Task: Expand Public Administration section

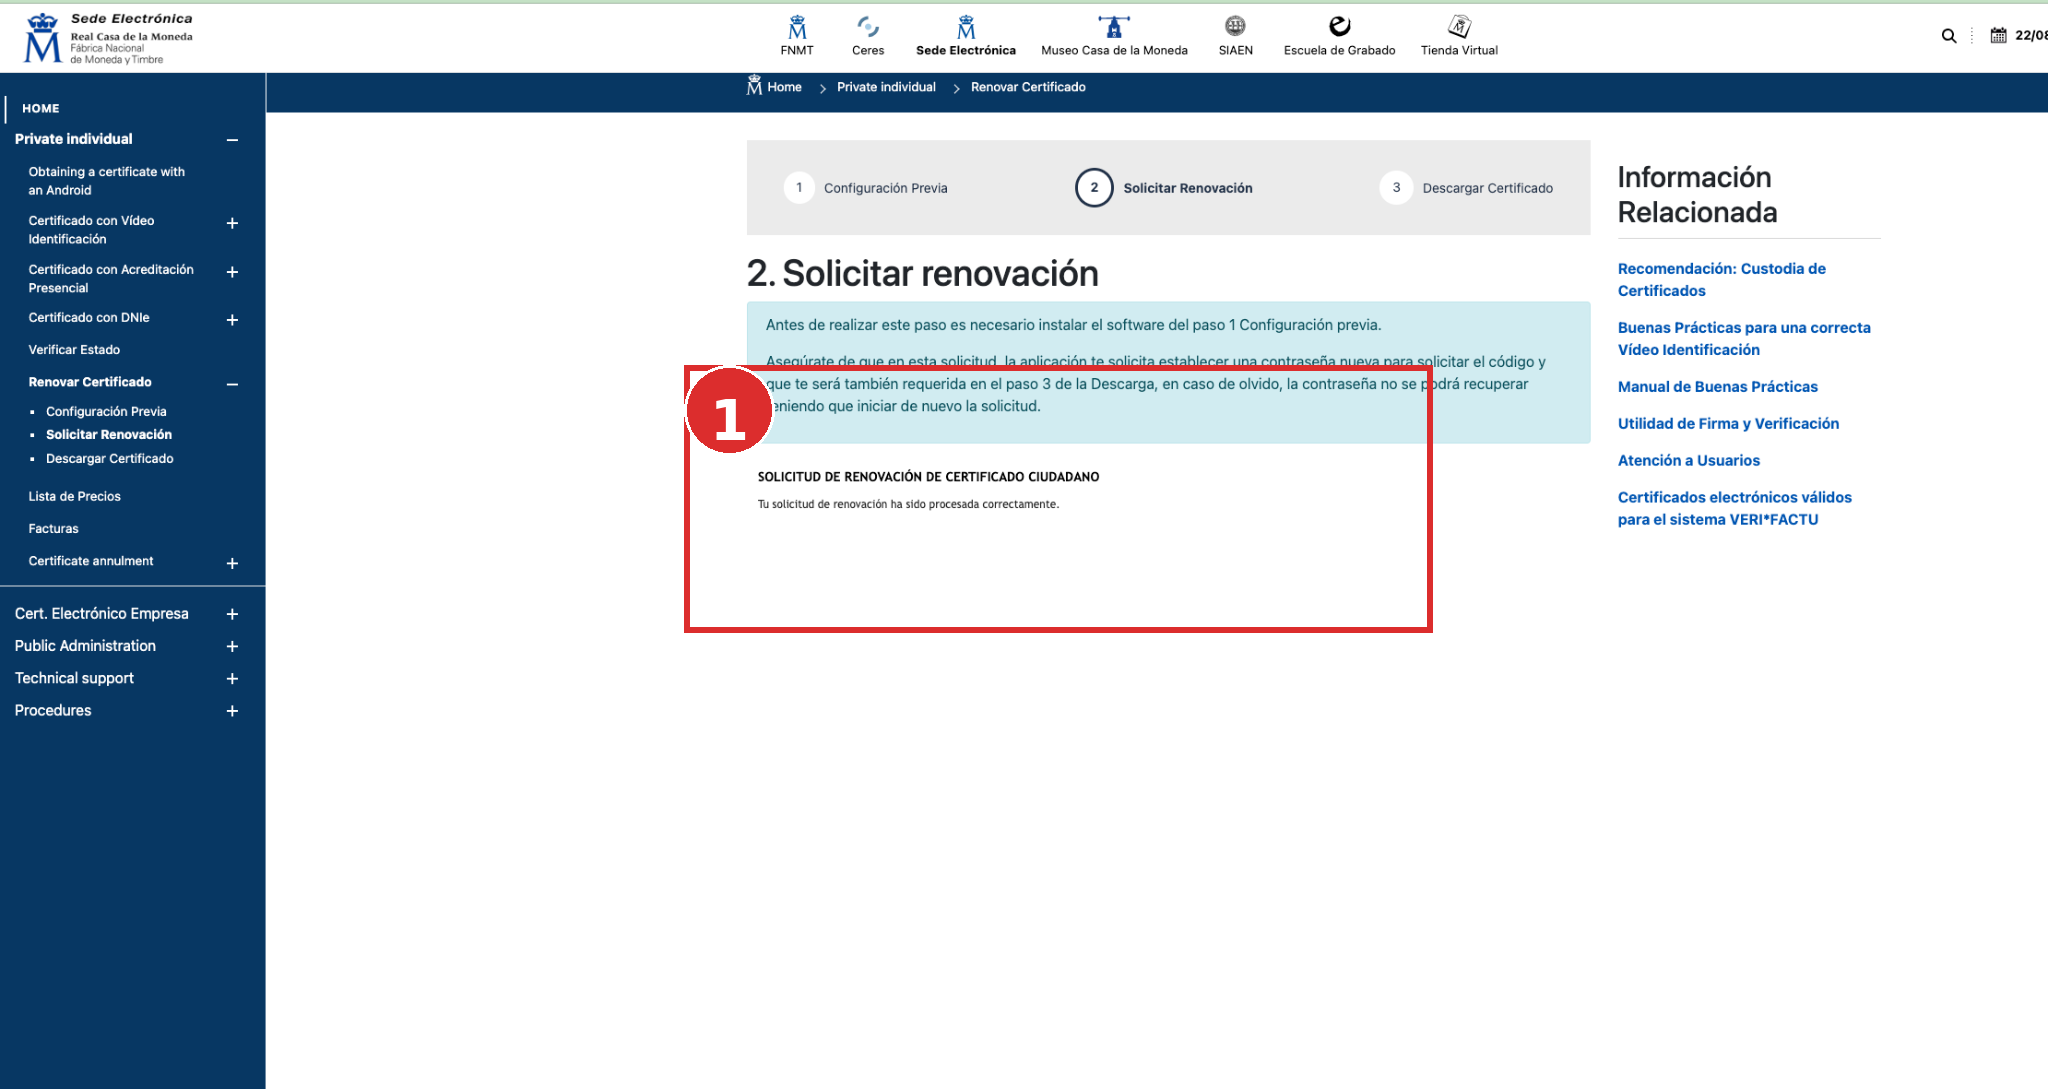Action: pyautogui.click(x=232, y=647)
